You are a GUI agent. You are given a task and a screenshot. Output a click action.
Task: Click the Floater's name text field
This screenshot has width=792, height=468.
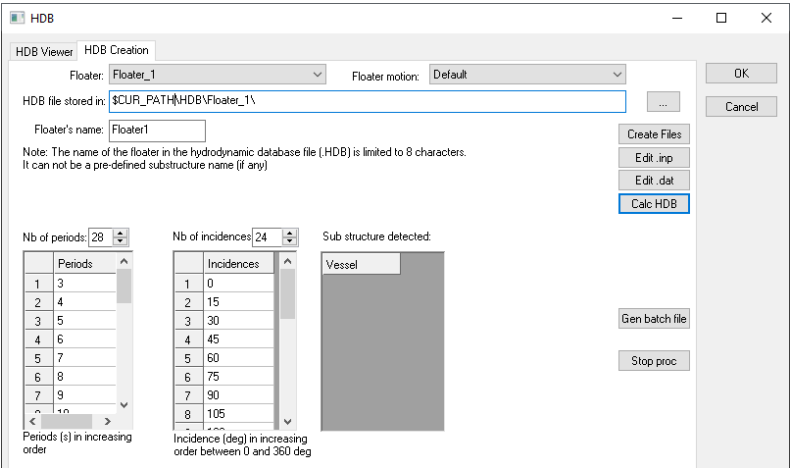[x=156, y=130]
